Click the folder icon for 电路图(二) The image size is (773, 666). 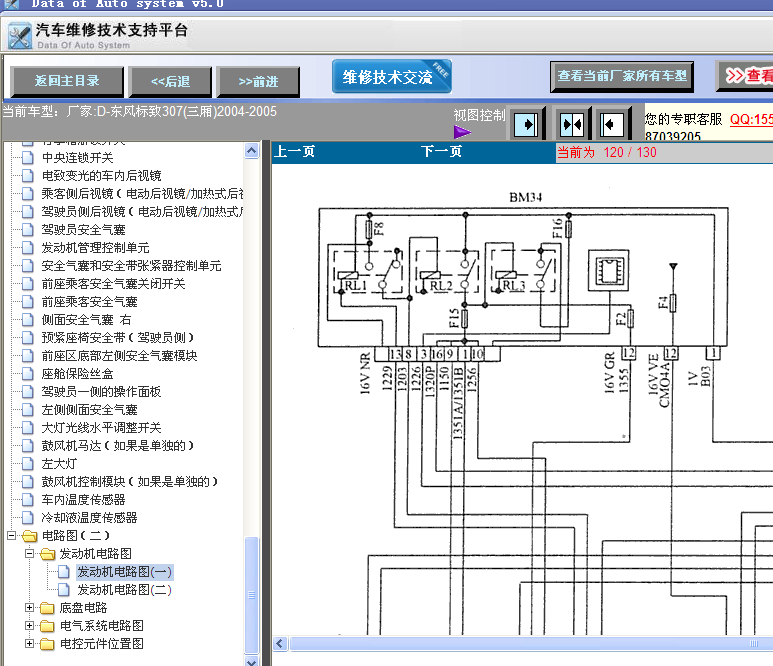(x=30, y=535)
